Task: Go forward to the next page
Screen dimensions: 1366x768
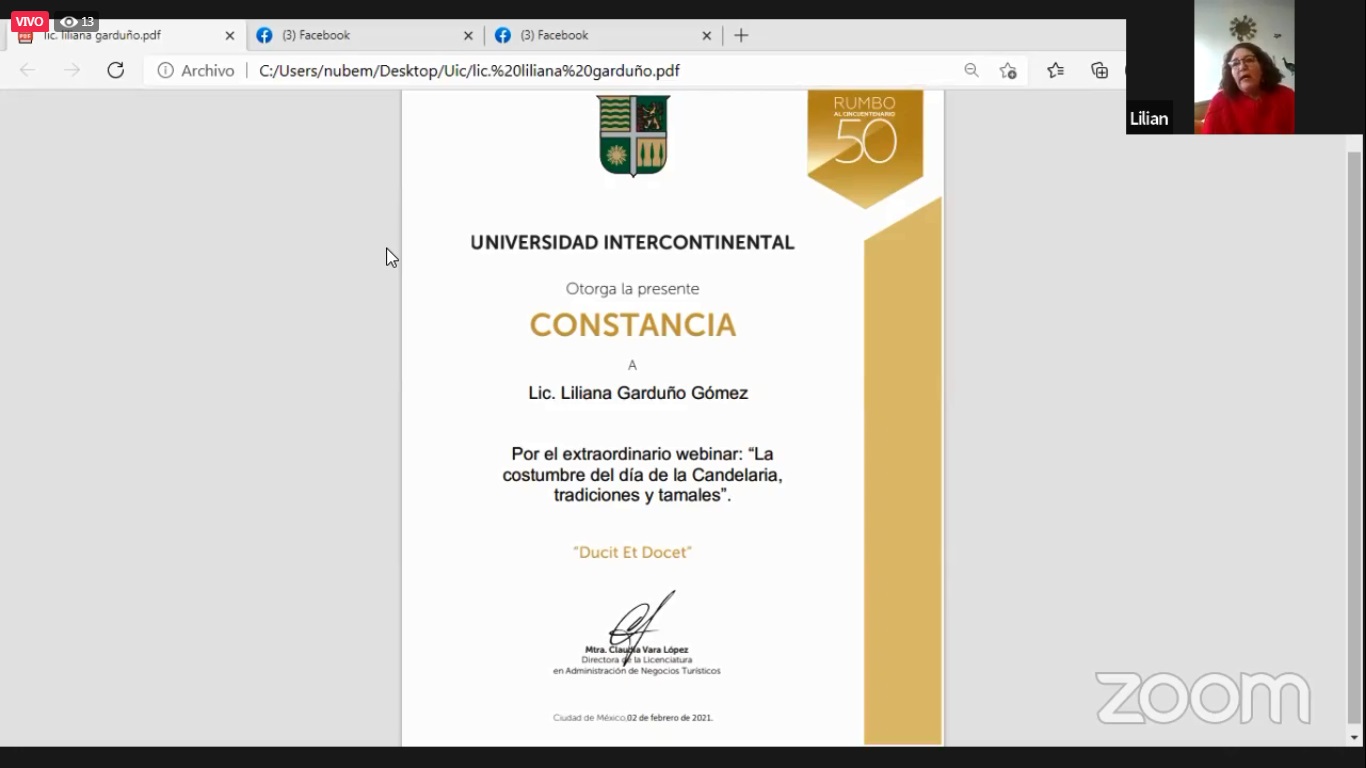Action: click(x=72, y=70)
